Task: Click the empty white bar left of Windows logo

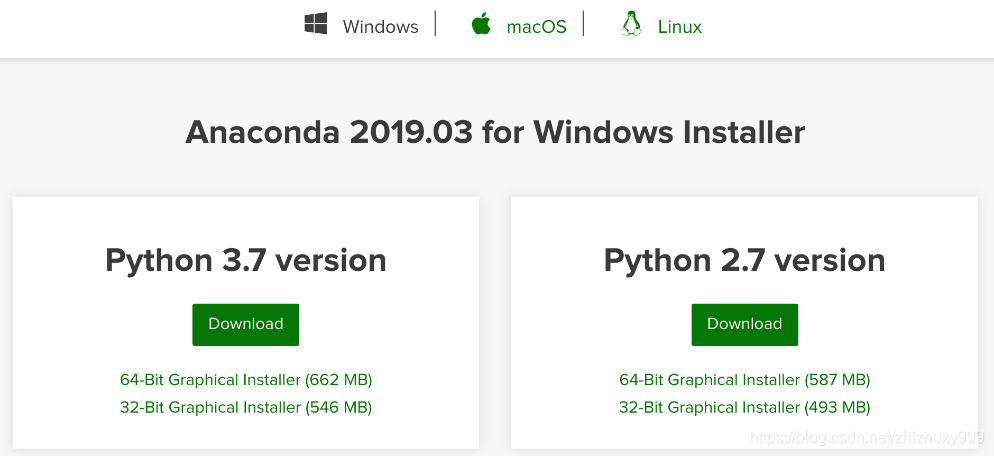Action: coord(150,27)
